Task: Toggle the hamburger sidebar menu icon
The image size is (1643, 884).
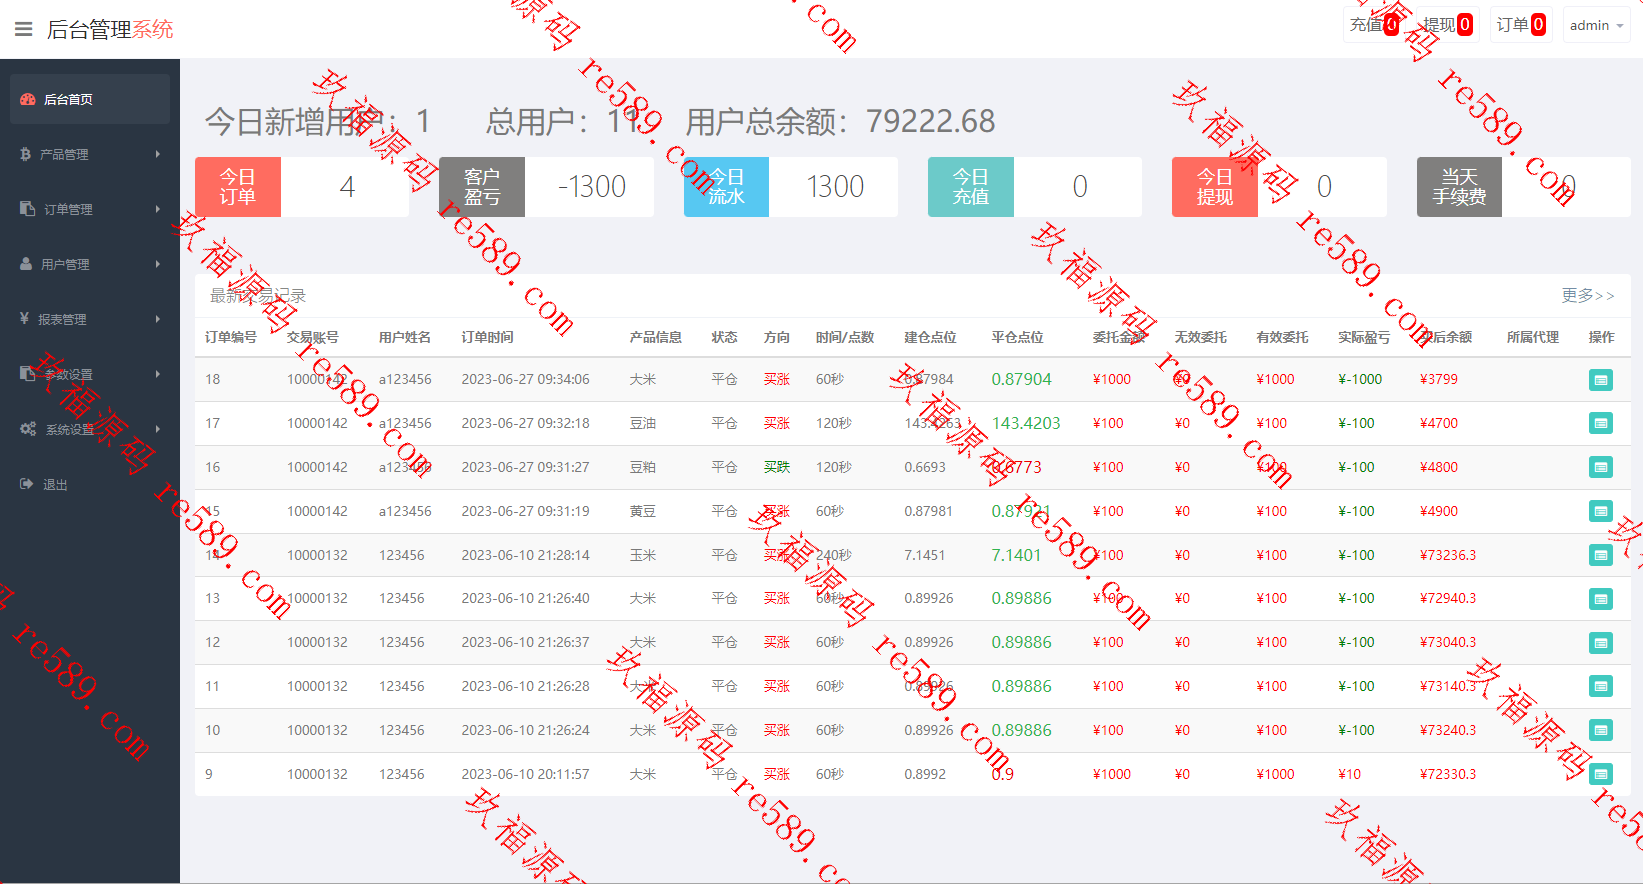Action: [23, 30]
